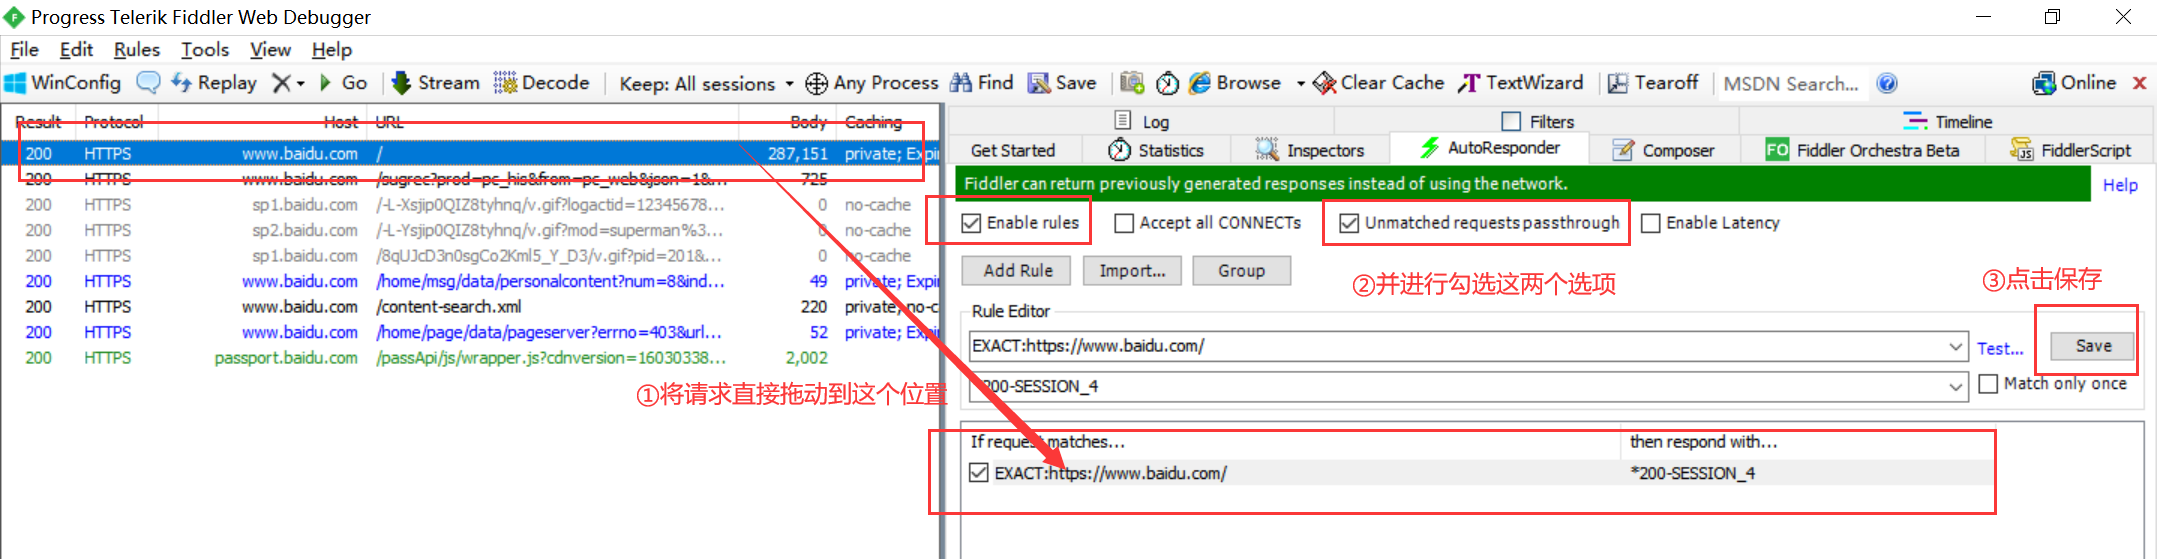Open the Keep: All sessions dropdown
This screenshot has height=559, width=2157.
coord(706,84)
